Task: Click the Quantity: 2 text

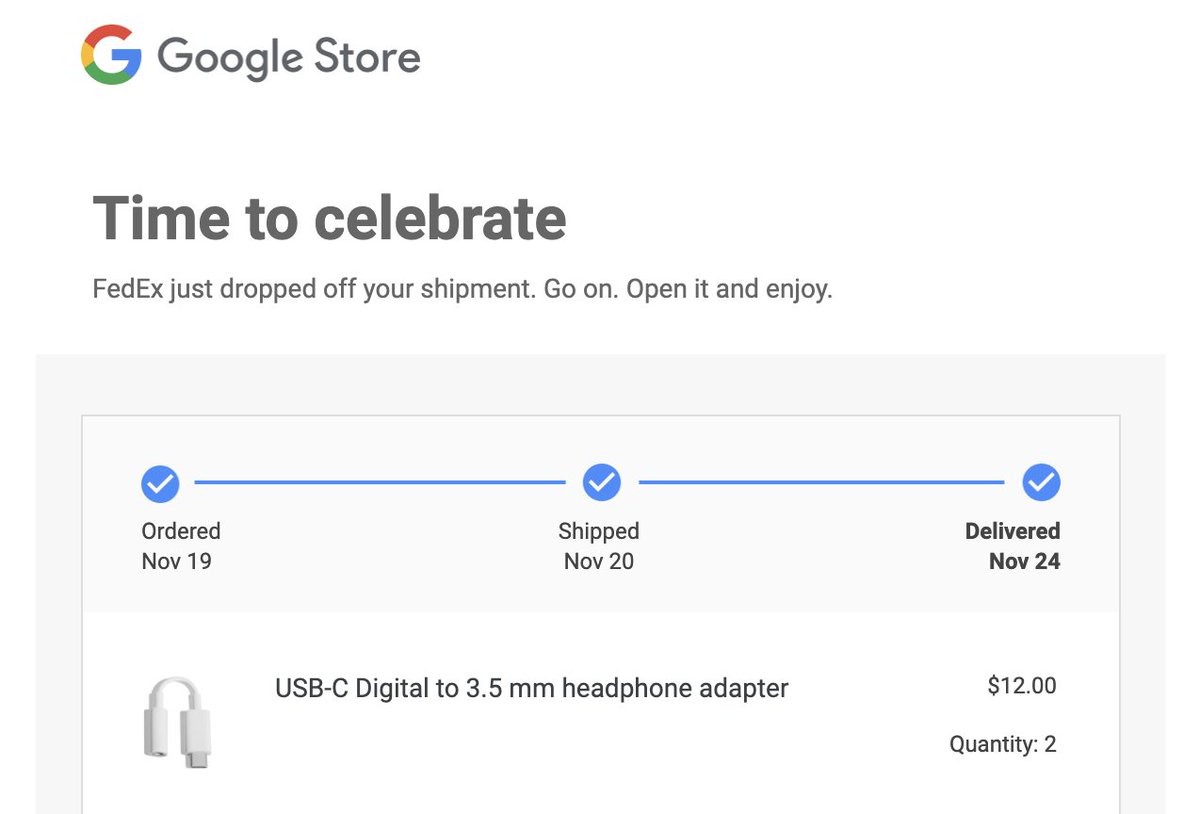Action: 1003,744
